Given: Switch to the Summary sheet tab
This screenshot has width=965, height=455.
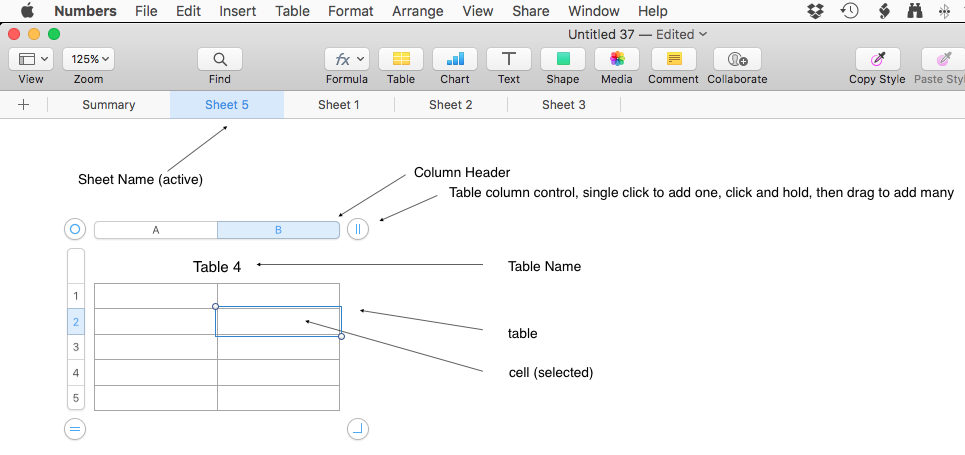Looking at the screenshot, I should click(x=109, y=105).
